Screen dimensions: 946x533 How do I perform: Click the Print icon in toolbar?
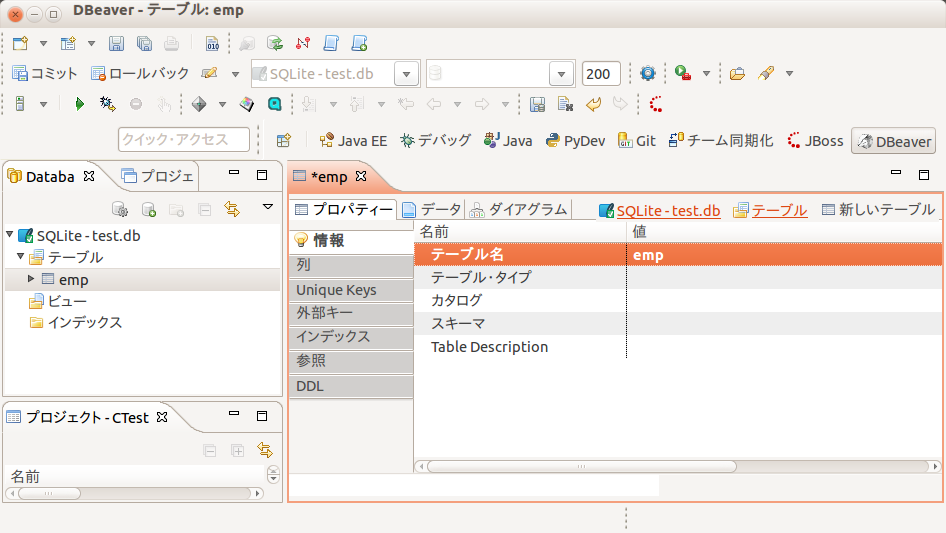(171, 43)
